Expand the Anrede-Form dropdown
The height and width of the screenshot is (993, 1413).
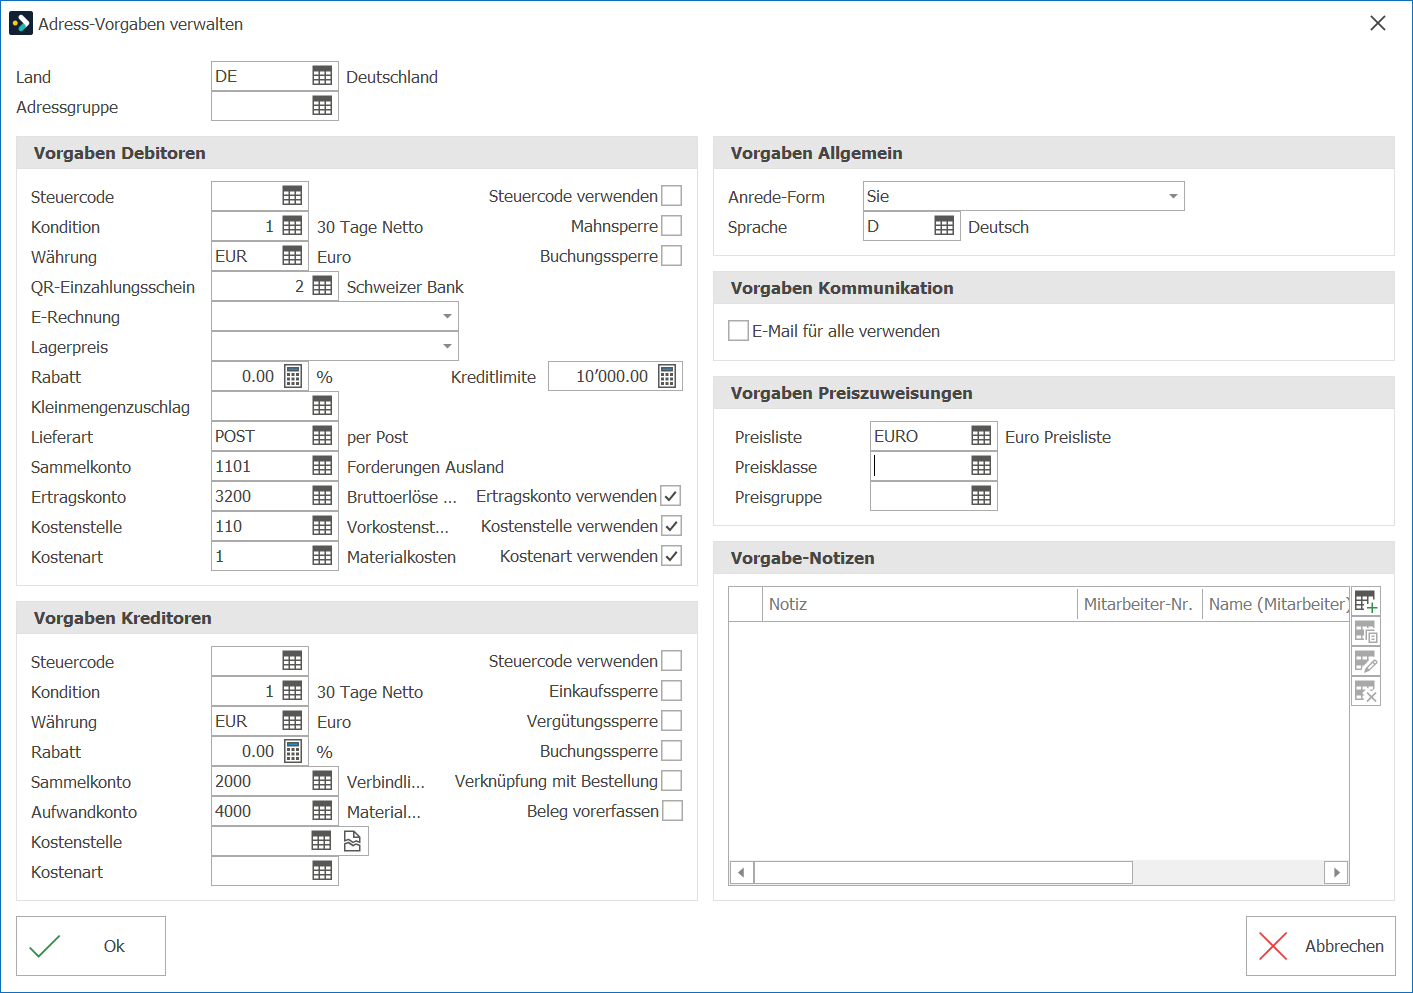click(x=1173, y=196)
